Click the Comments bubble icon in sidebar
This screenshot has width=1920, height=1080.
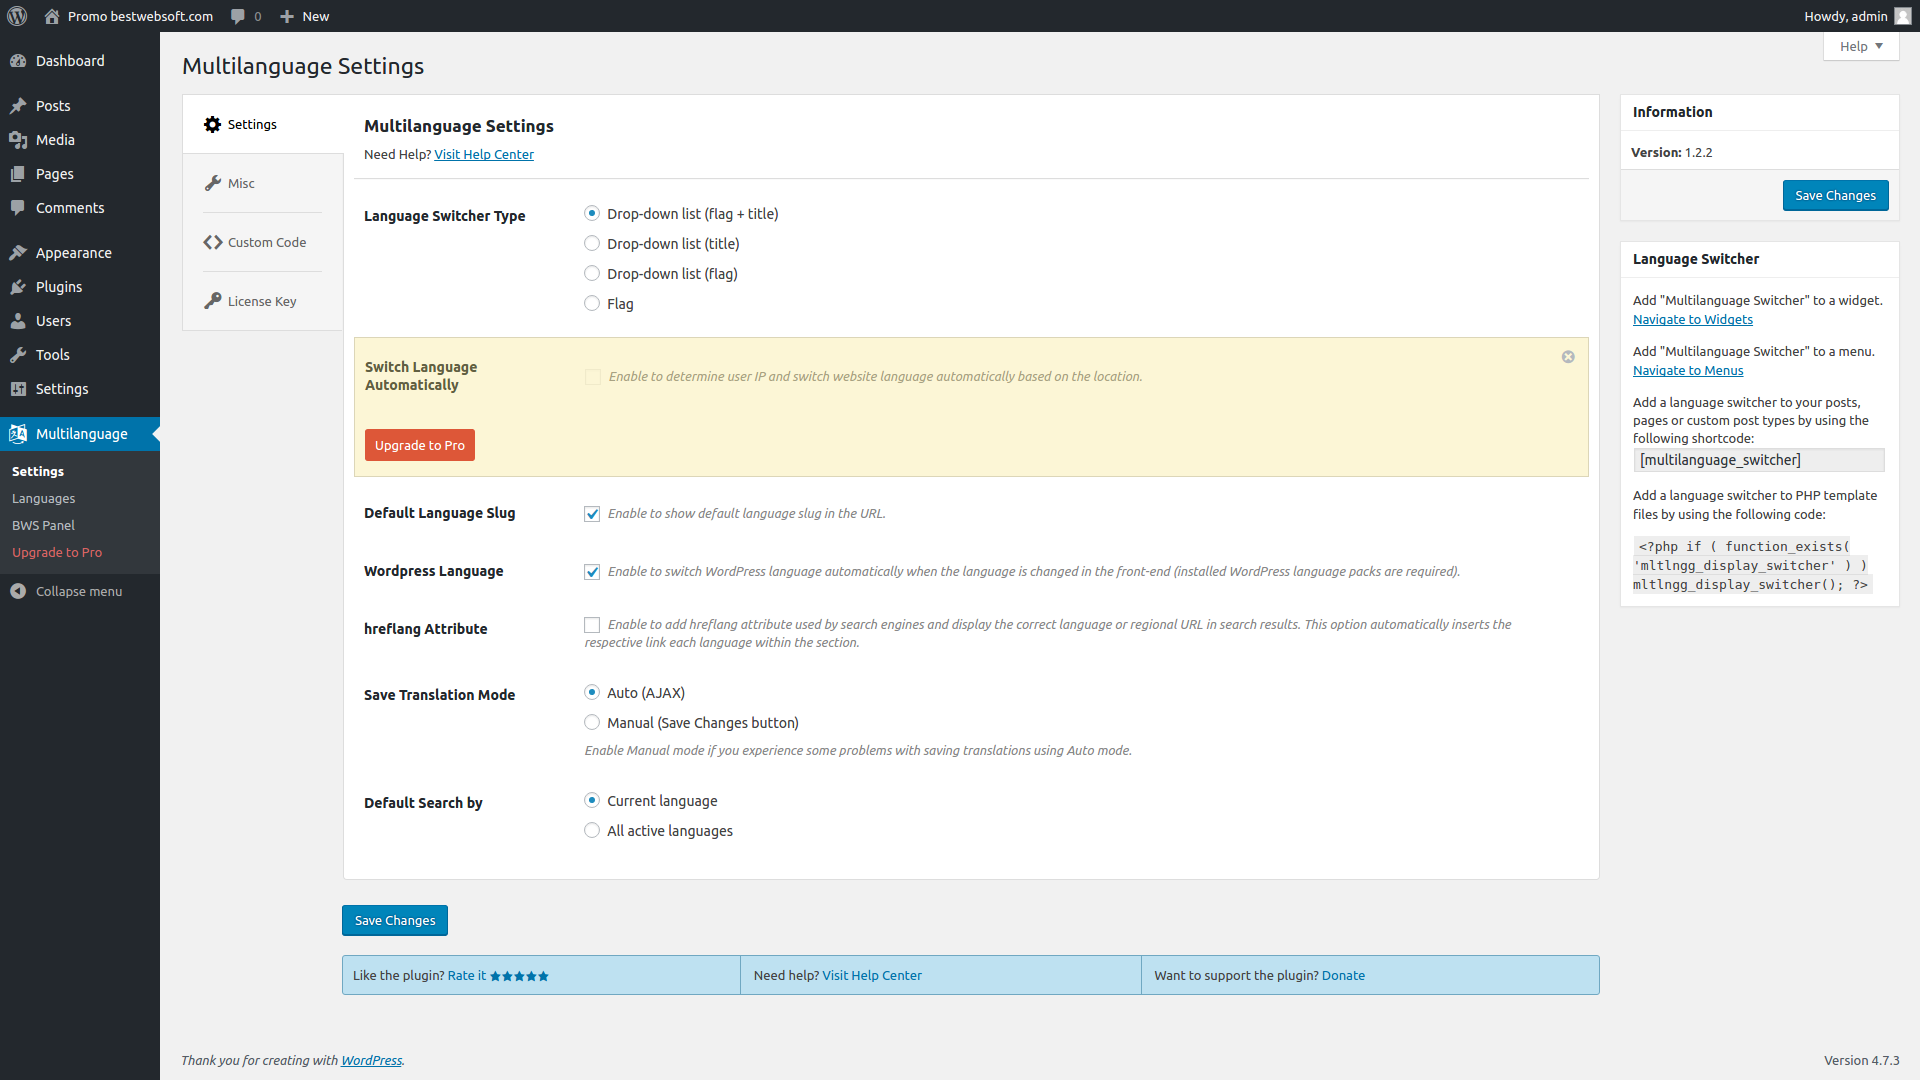point(18,208)
